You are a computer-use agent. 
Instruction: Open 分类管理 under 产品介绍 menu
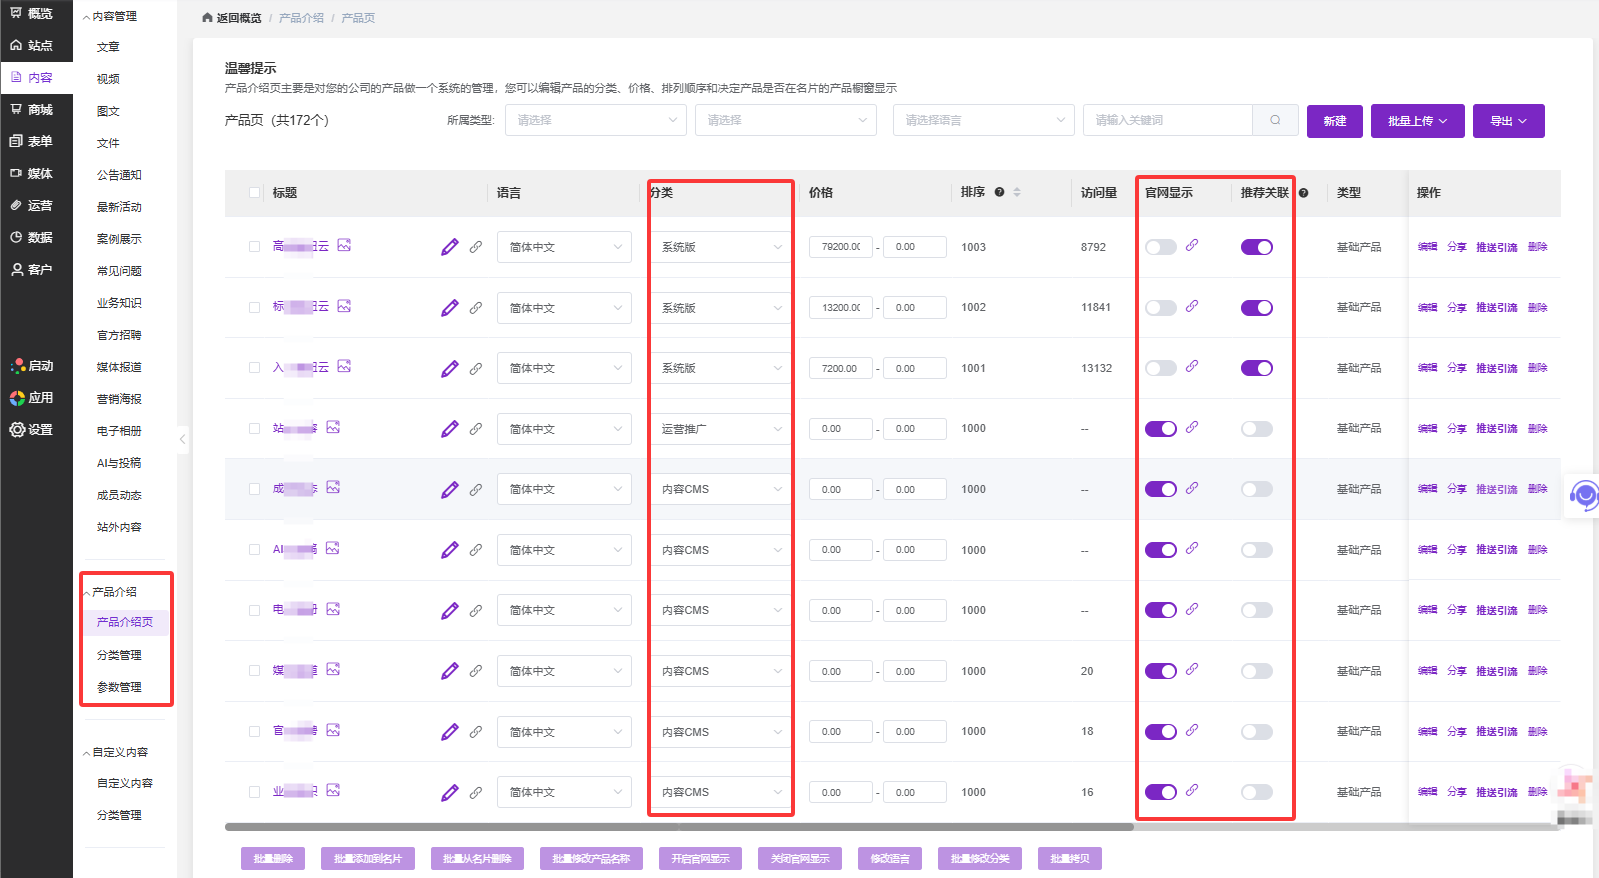[119, 655]
